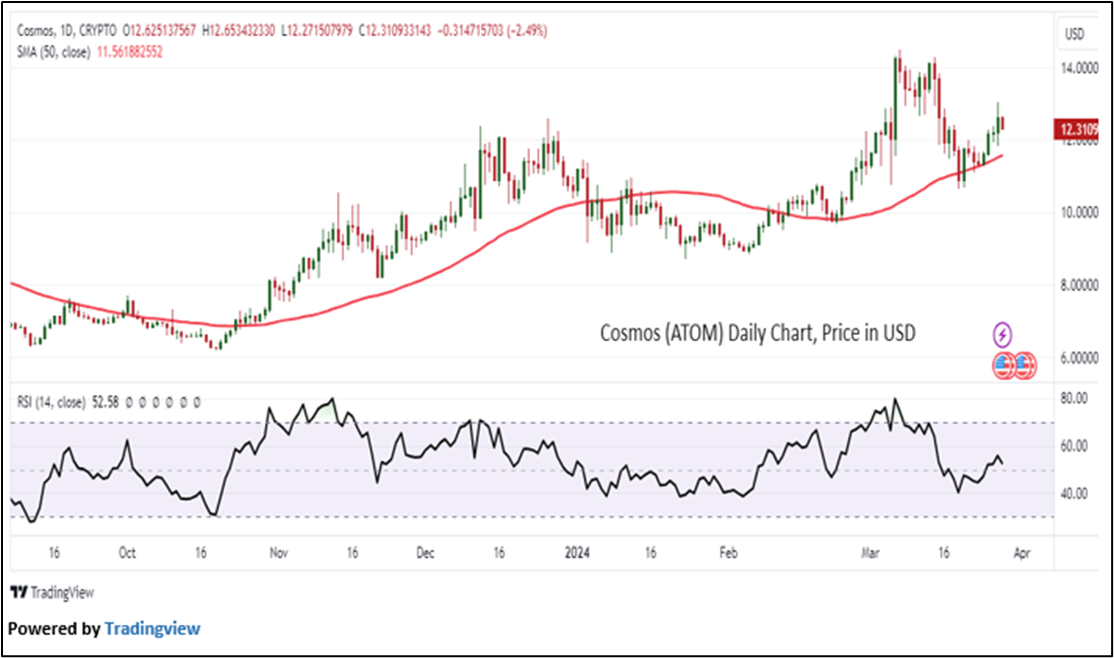The height and width of the screenshot is (658, 1114).
Task: Select the RSI (14, close) indicator legend
Action: (x=51, y=402)
